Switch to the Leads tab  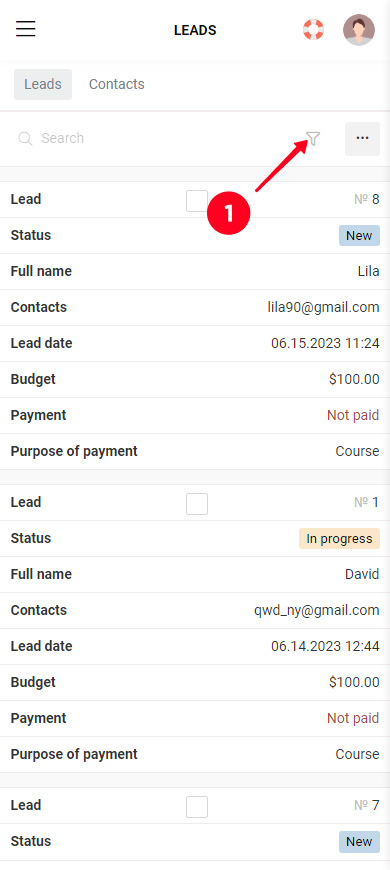point(43,84)
